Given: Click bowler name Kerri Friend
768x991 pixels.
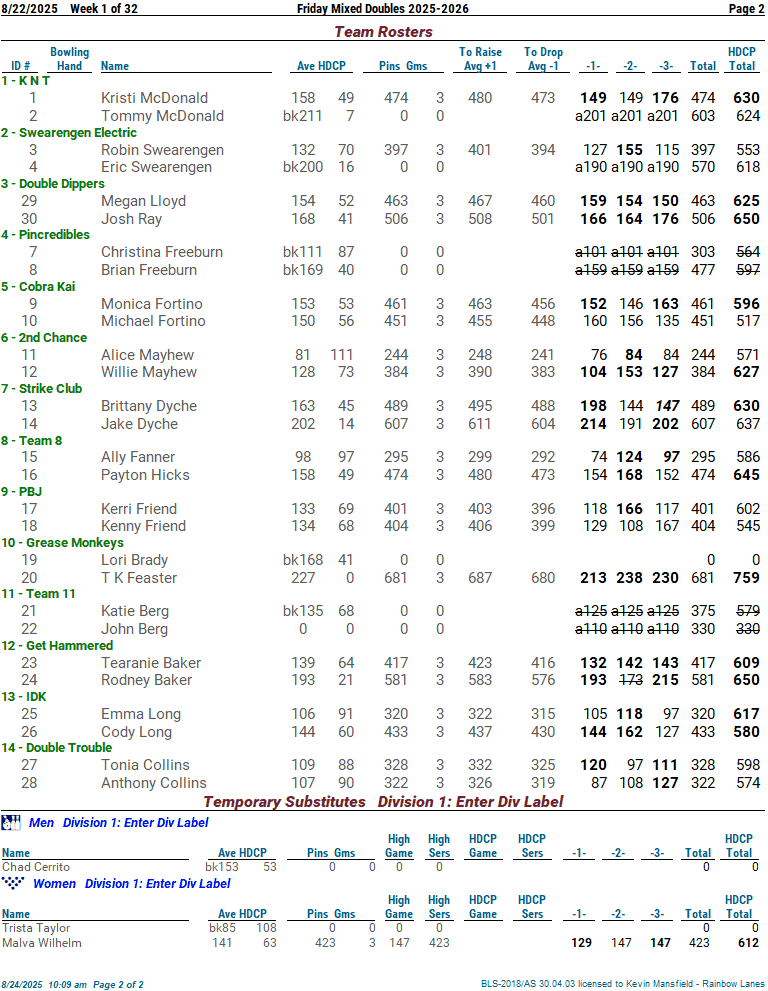Looking at the screenshot, I should (138, 509).
